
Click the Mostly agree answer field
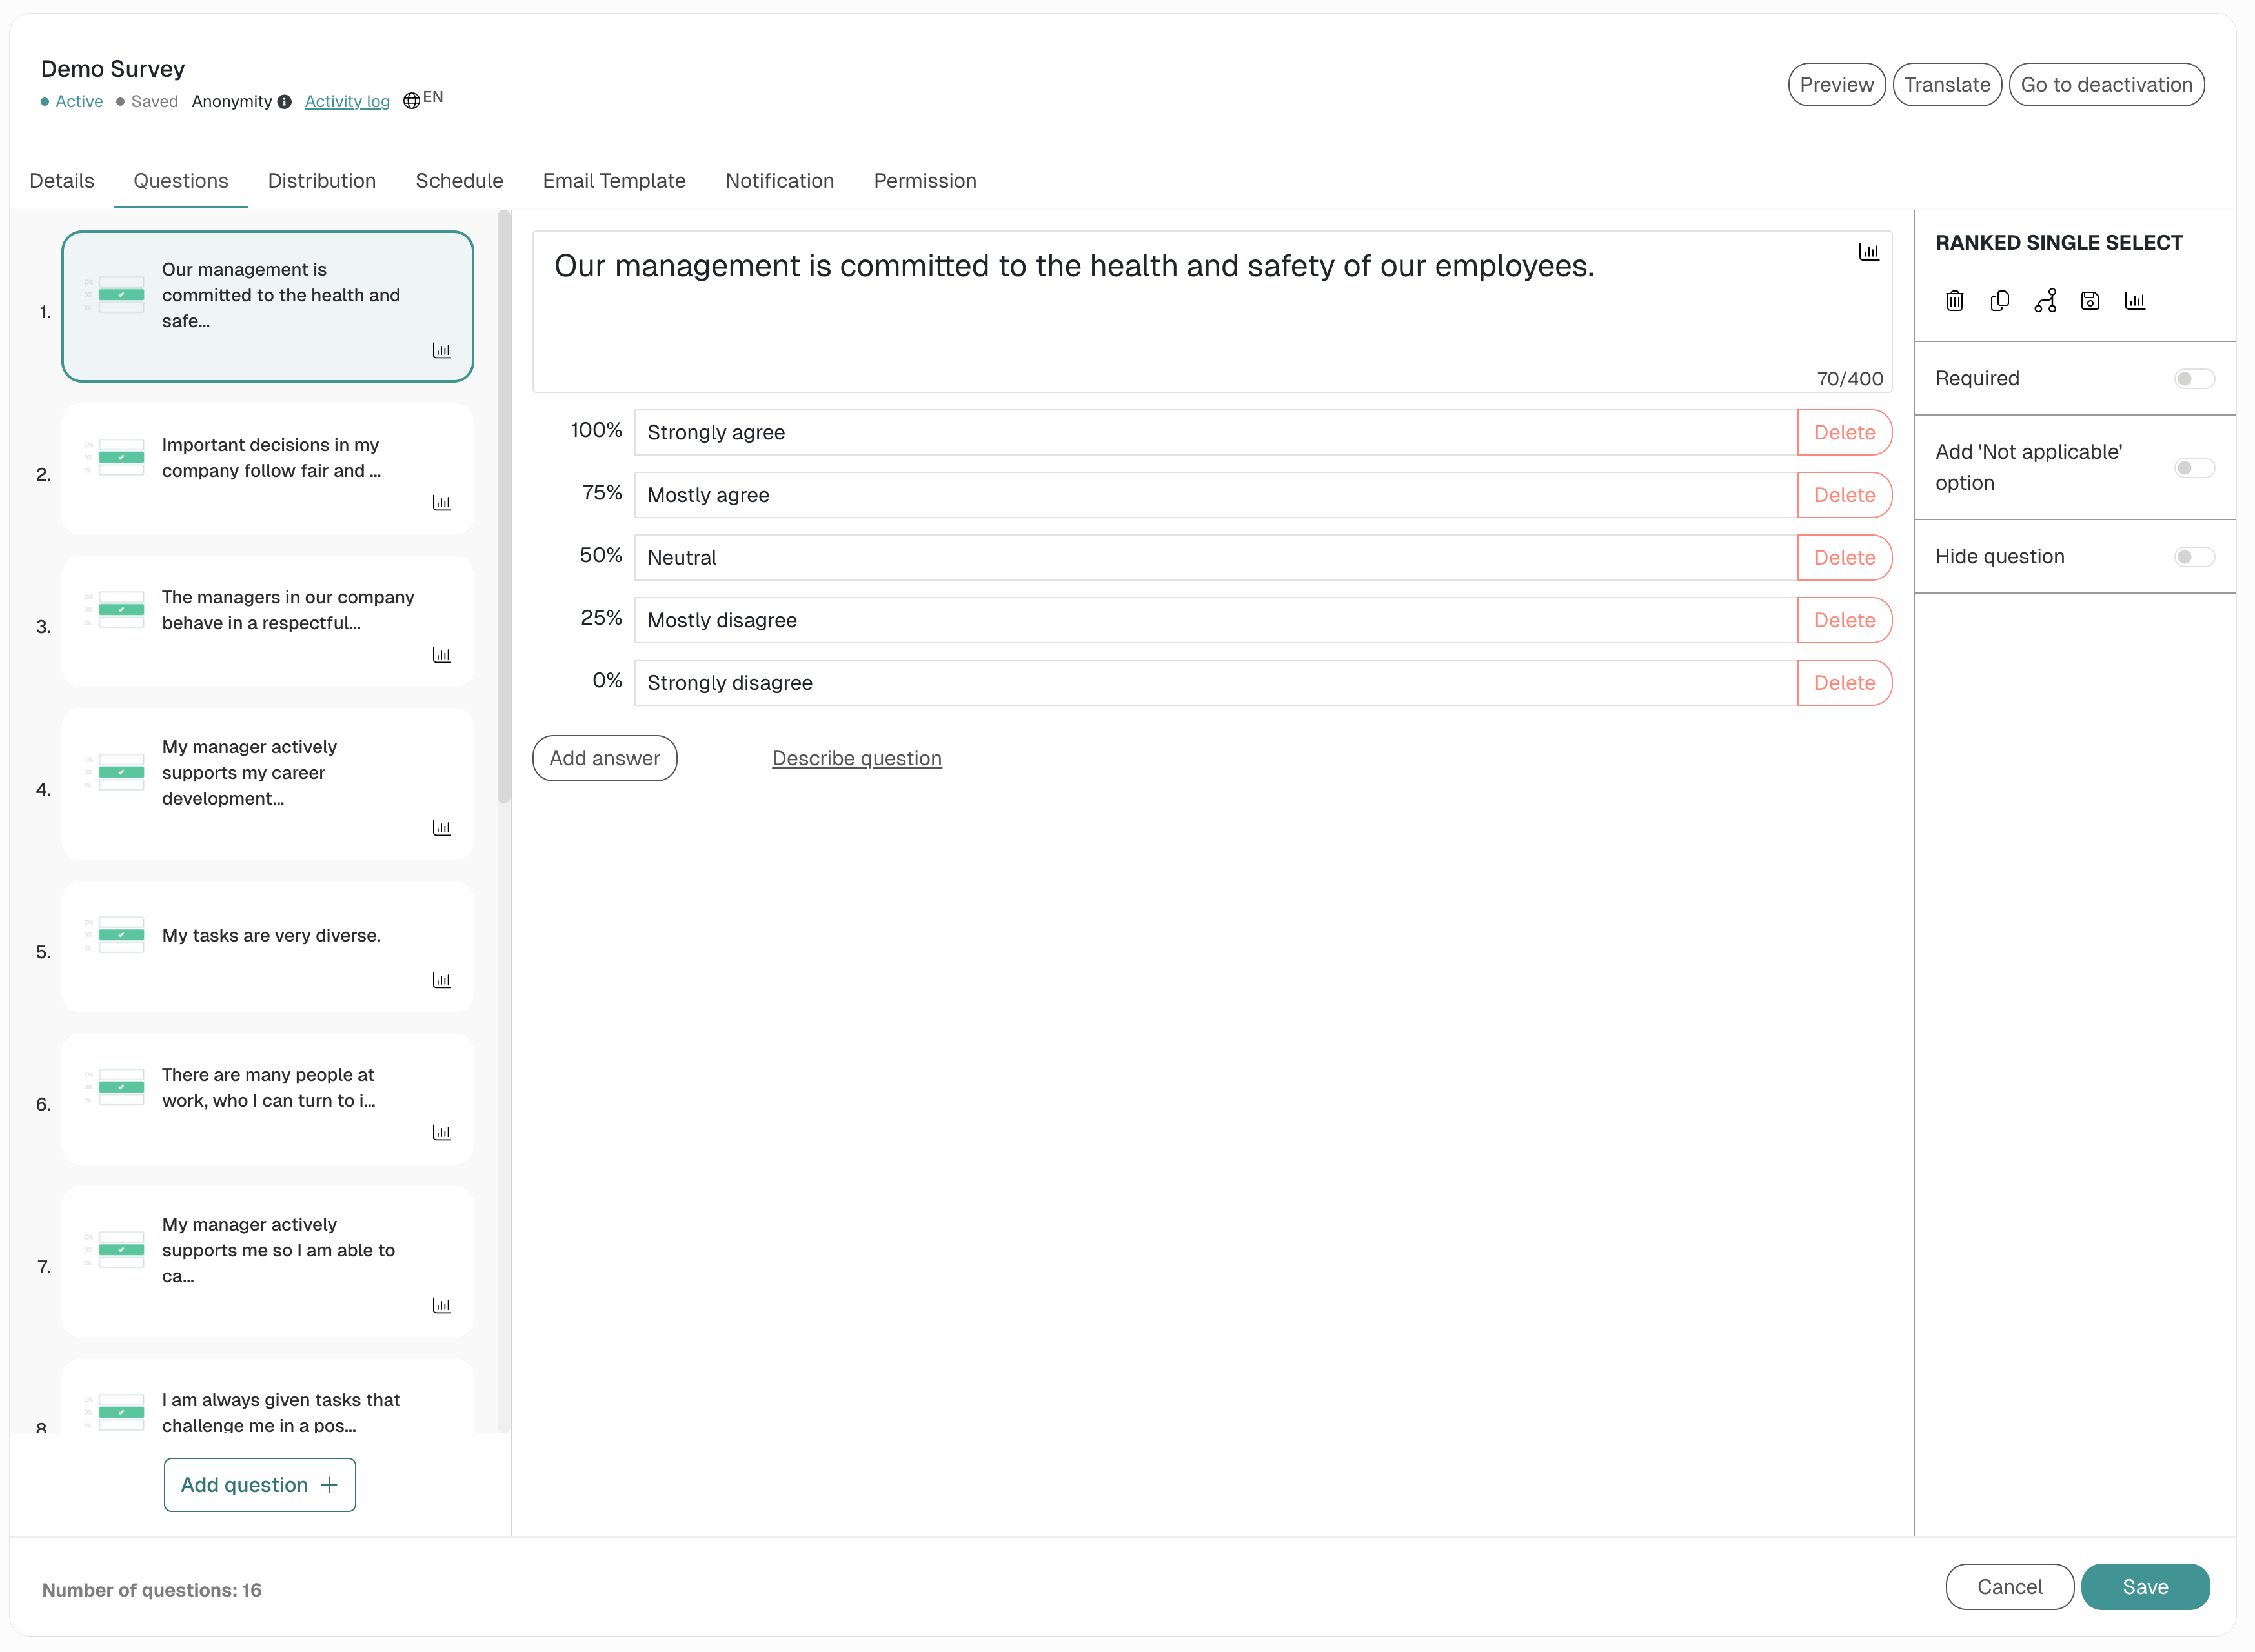(x=1214, y=495)
